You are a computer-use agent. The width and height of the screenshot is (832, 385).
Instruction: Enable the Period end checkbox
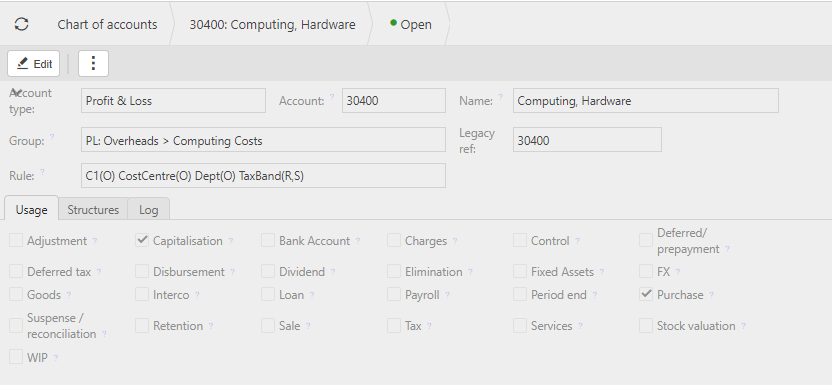pyautogui.click(x=519, y=294)
